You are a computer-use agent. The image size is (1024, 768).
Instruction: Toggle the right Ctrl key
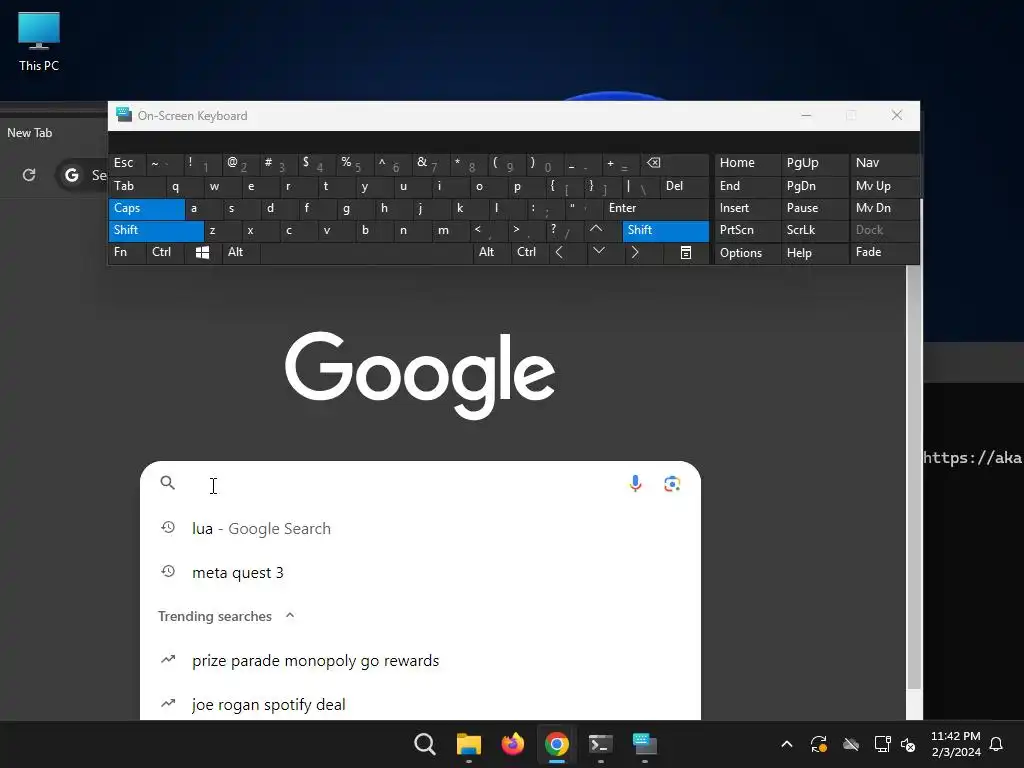click(530, 253)
